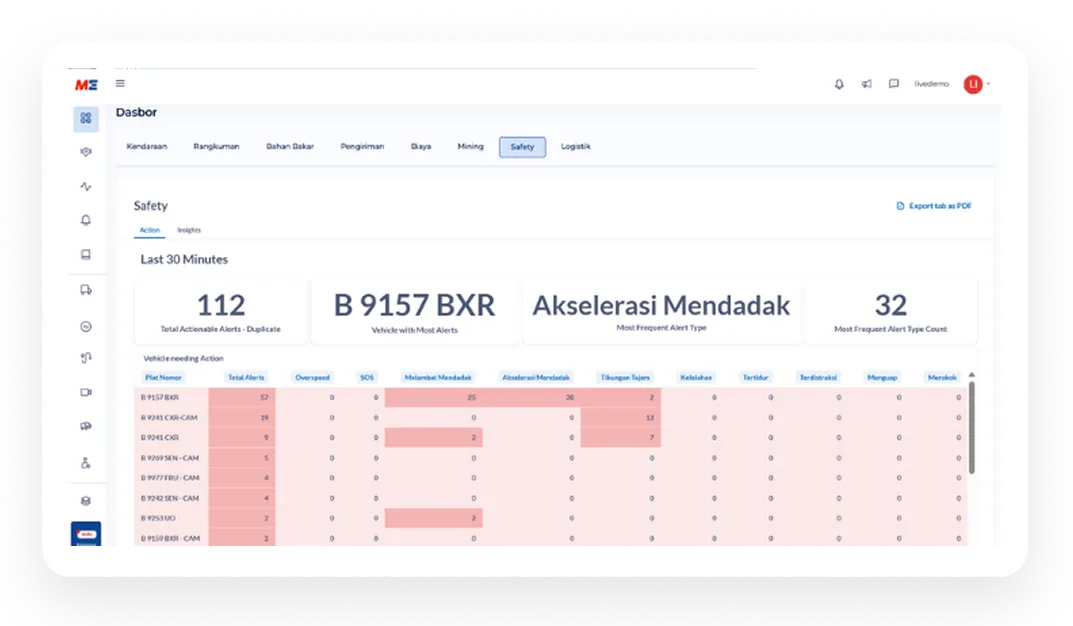The height and width of the screenshot is (626, 1073).
Task: Click the B 9157 BXR vehicle card
Action: click(414, 312)
